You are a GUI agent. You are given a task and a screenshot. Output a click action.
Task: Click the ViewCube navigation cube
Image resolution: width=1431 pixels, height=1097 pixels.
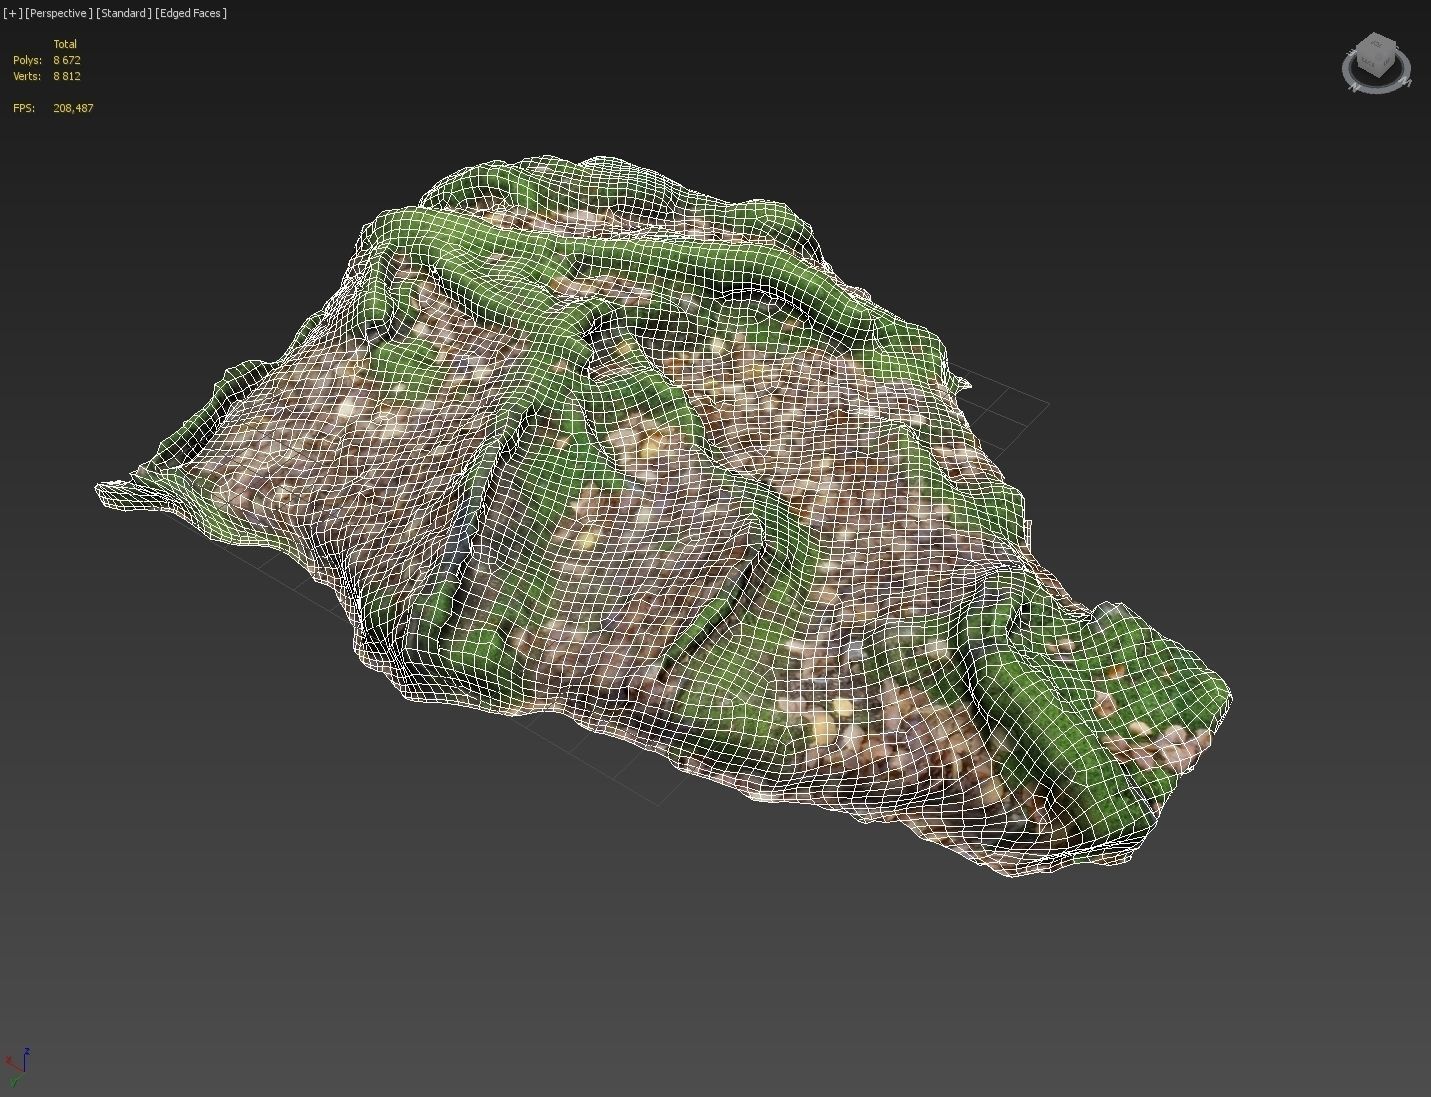point(1377,55)
